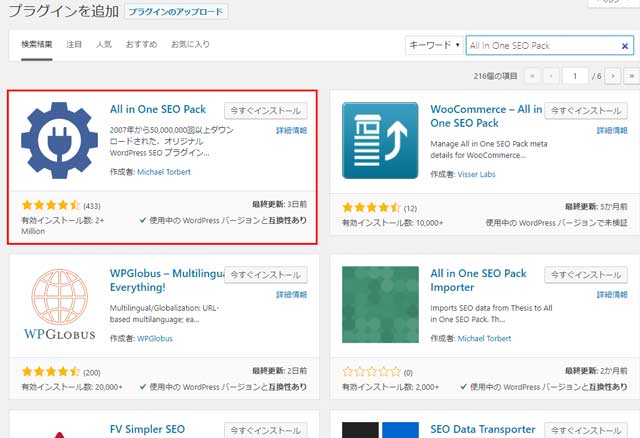Viewport: 640px width, 438px height.
Task: Click the empty star rating with (0) reviews
Action: pyautogui.click(x=371, y=371)
